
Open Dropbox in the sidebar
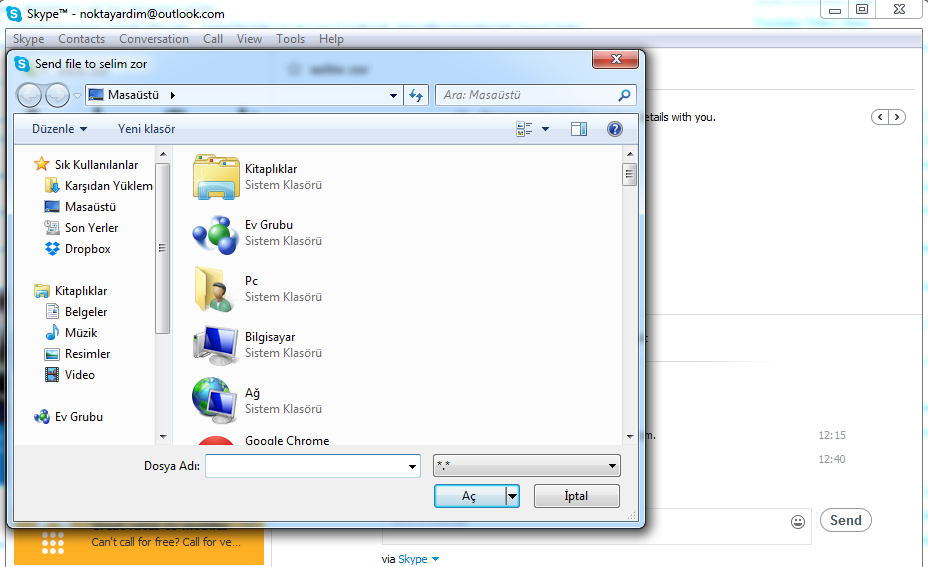tap(78, 249)
